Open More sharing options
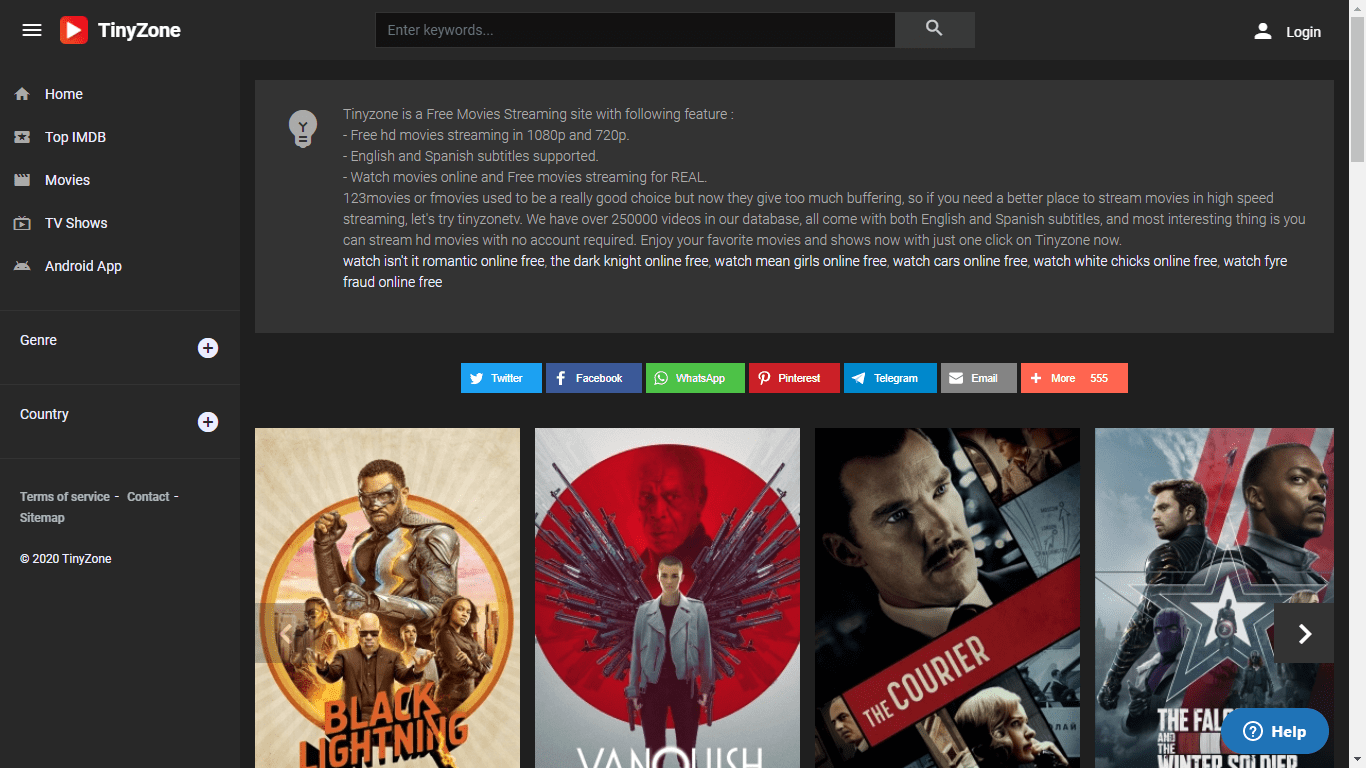 tap(1074, 378)
